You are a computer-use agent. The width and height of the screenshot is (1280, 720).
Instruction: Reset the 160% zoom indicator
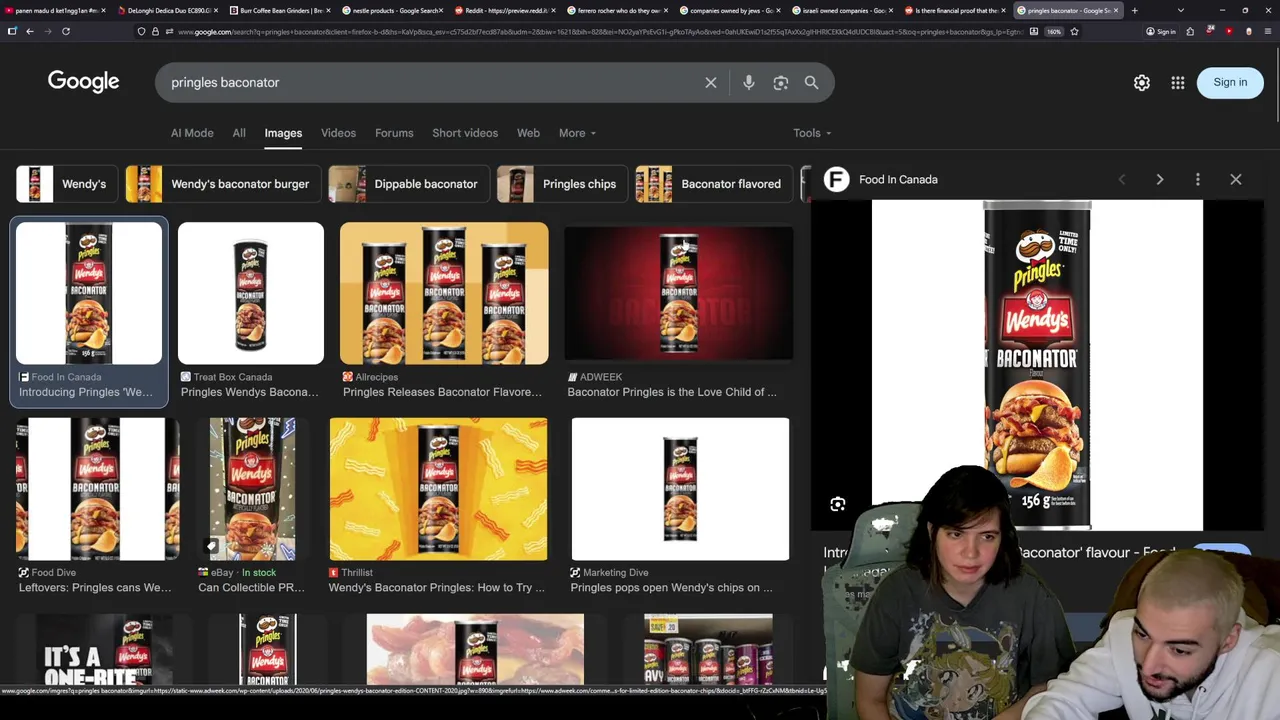pyautogui.click(x=1054, y=31)
